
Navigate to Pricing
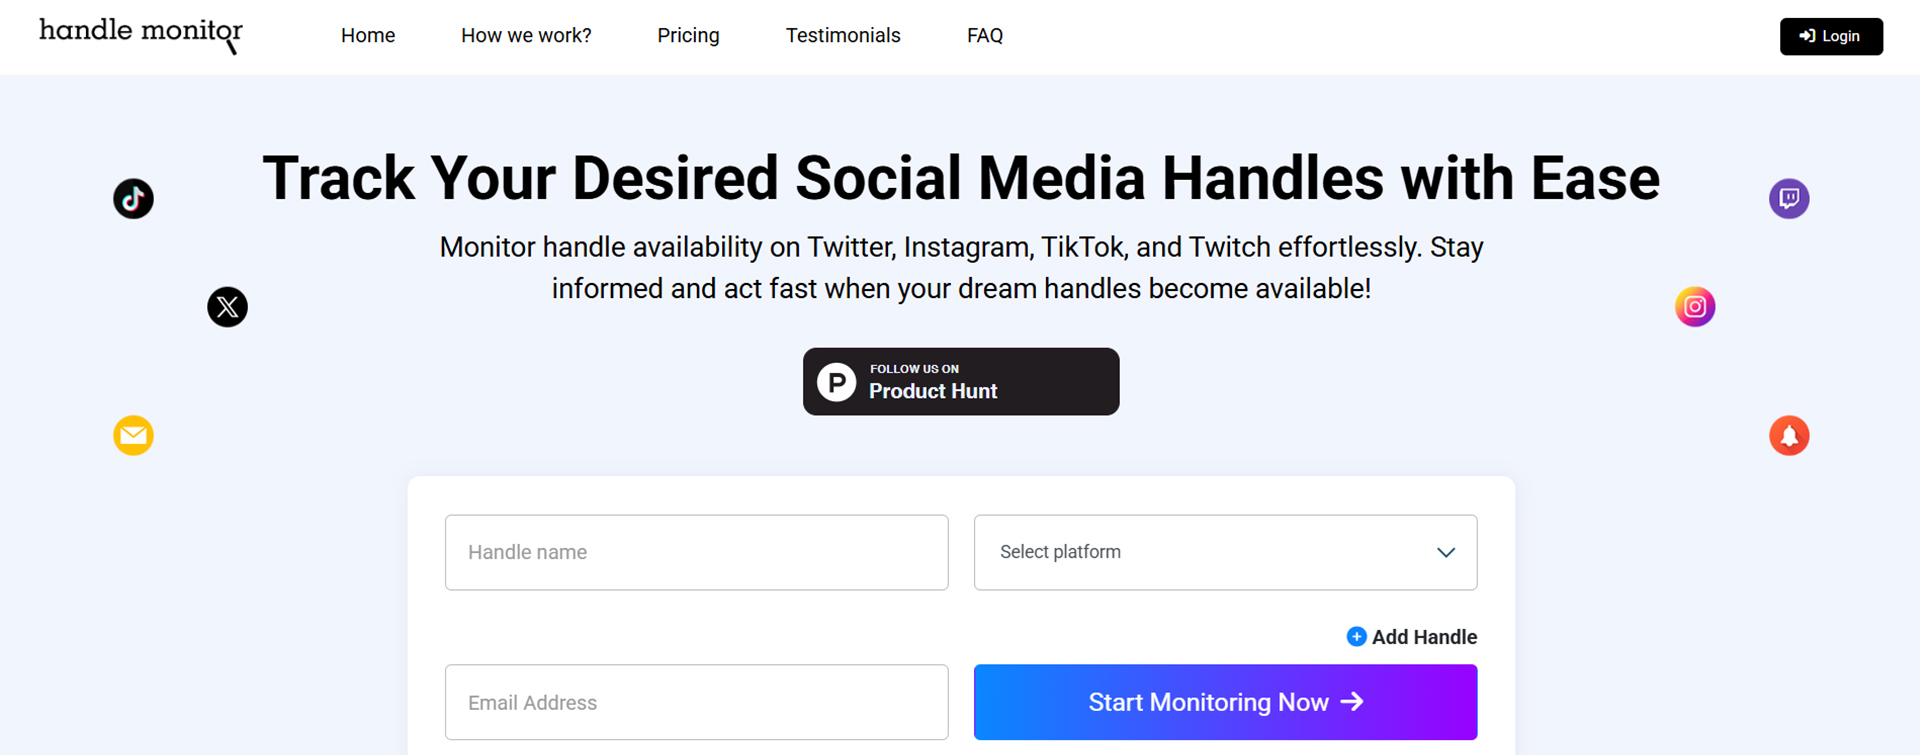click(x=688, y=36)
